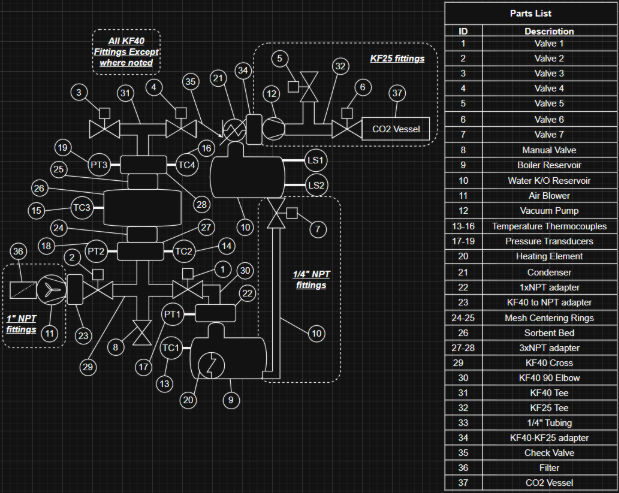619x493 pixels.
Task: Select the TC4 thermocouple symbol
Action: 187,164
